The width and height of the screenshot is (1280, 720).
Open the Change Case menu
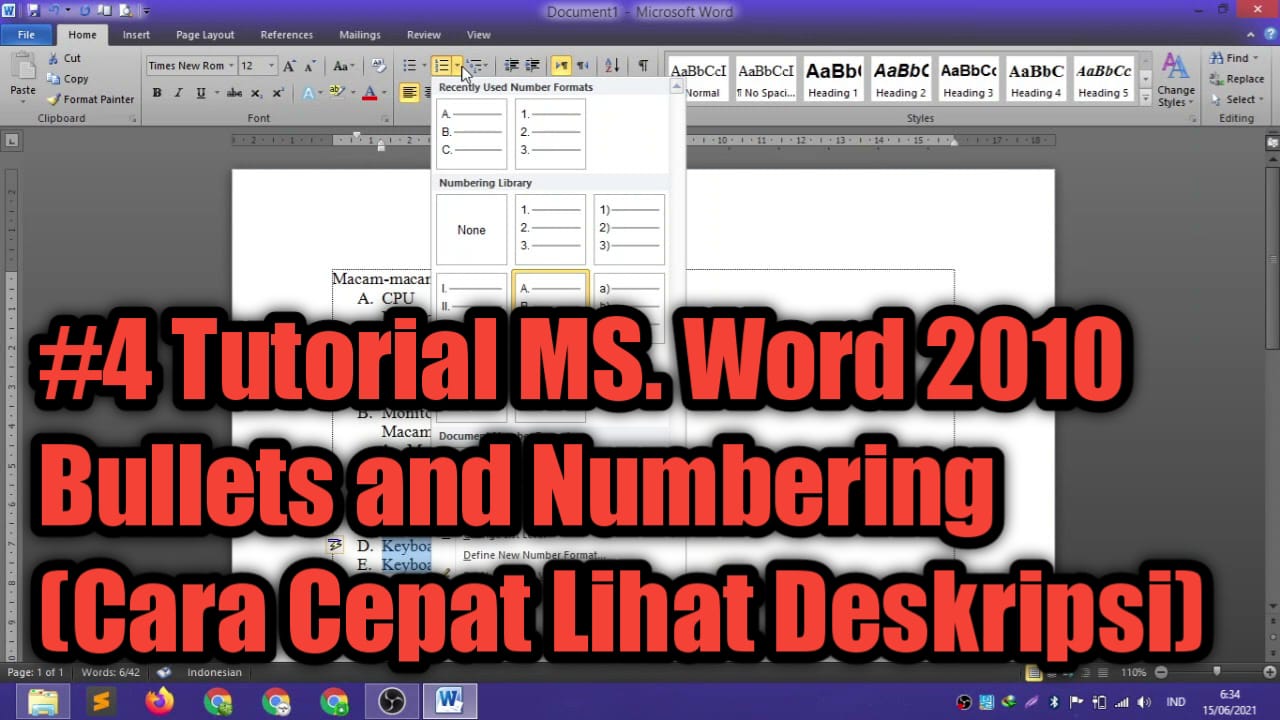click(x=343, y=66)
